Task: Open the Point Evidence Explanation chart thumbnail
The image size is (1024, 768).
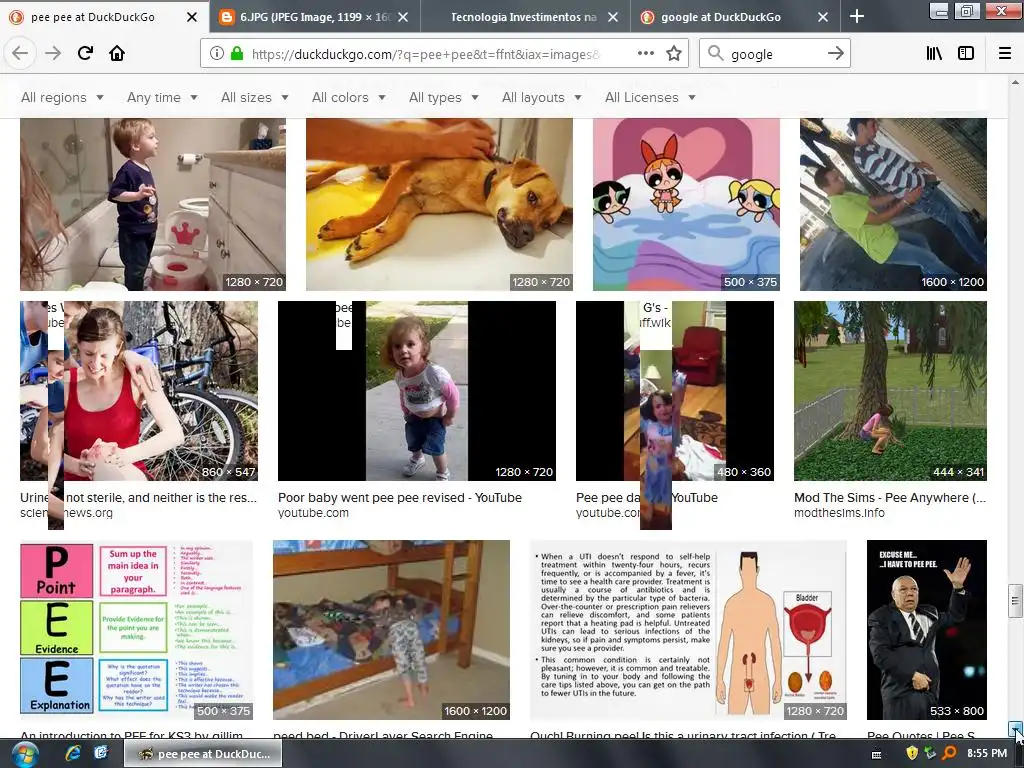Action: coord(136,630)
